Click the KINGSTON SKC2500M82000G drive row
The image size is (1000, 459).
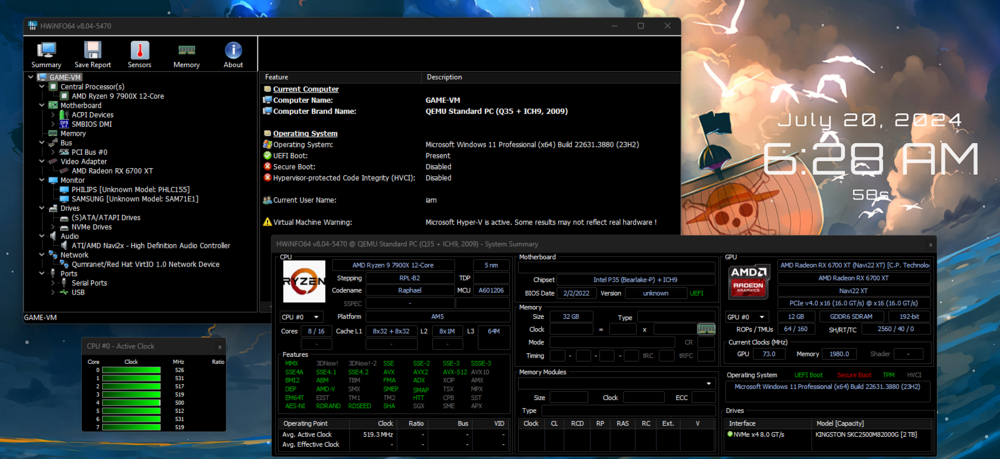point(830,434)
